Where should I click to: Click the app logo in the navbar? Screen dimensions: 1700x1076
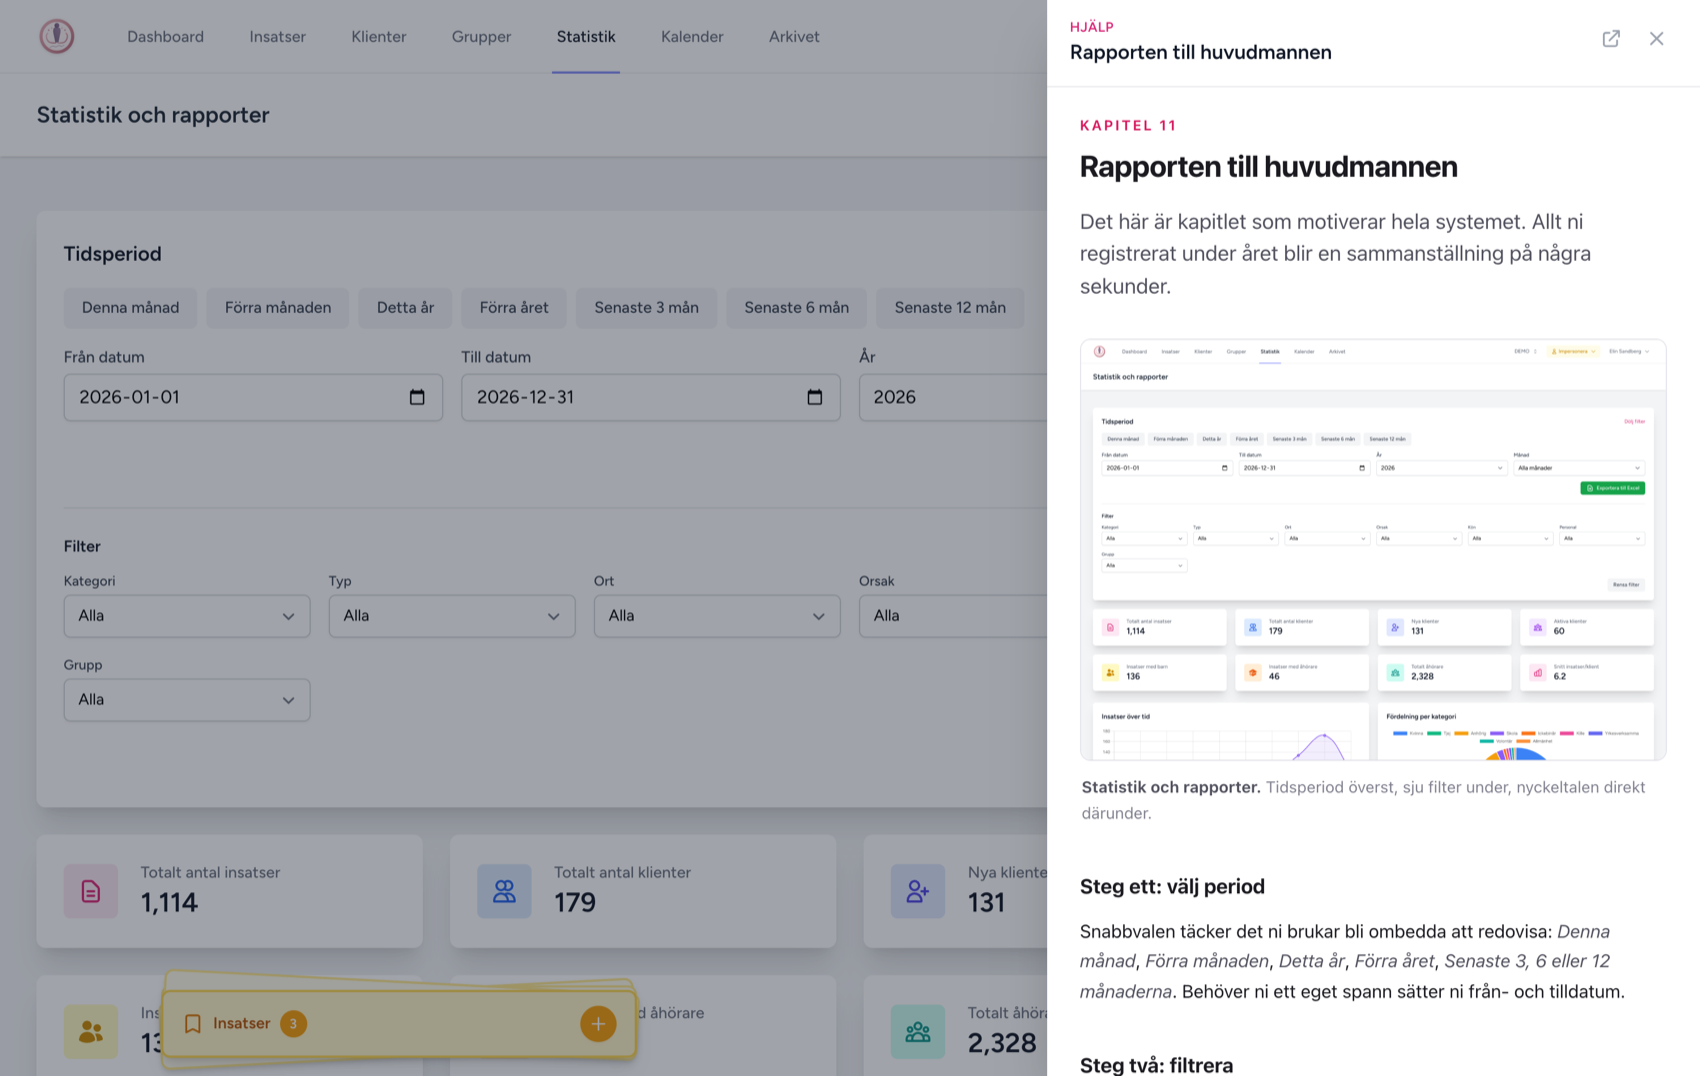click(57, 36)
